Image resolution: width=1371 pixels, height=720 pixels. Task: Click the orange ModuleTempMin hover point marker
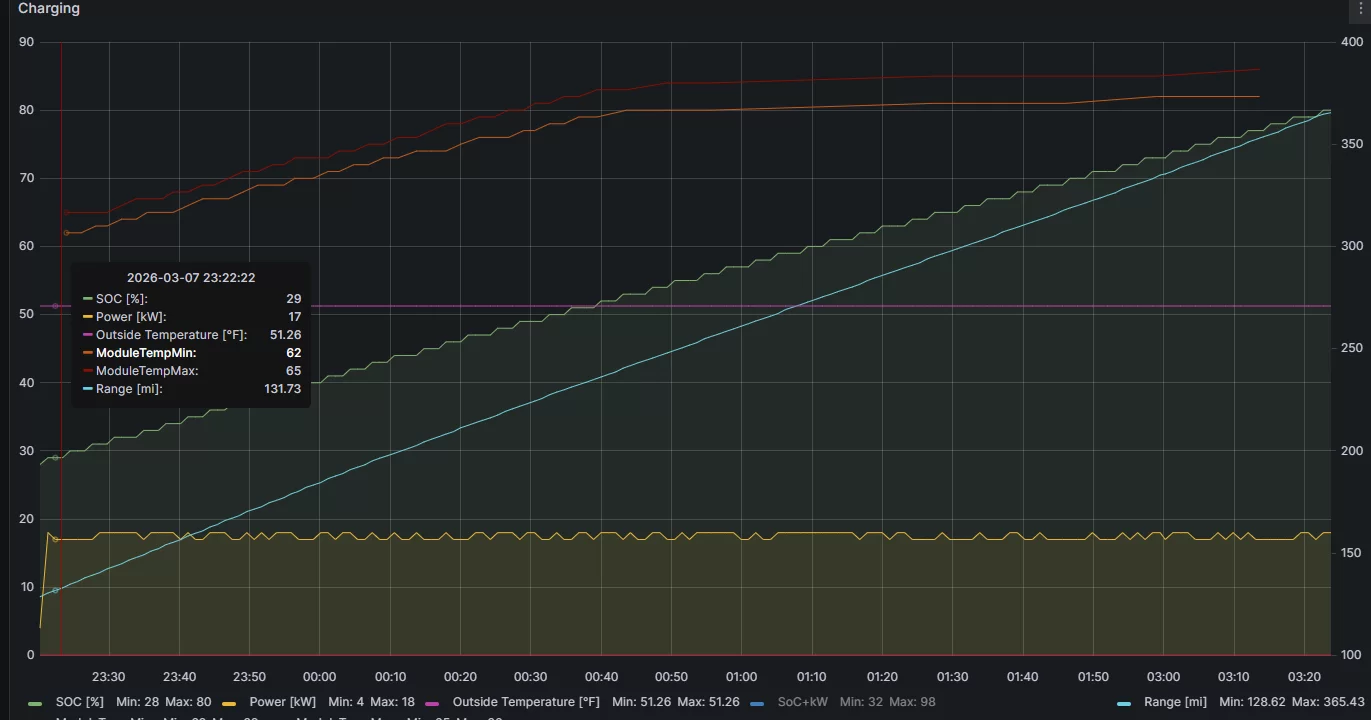point(66,233)
